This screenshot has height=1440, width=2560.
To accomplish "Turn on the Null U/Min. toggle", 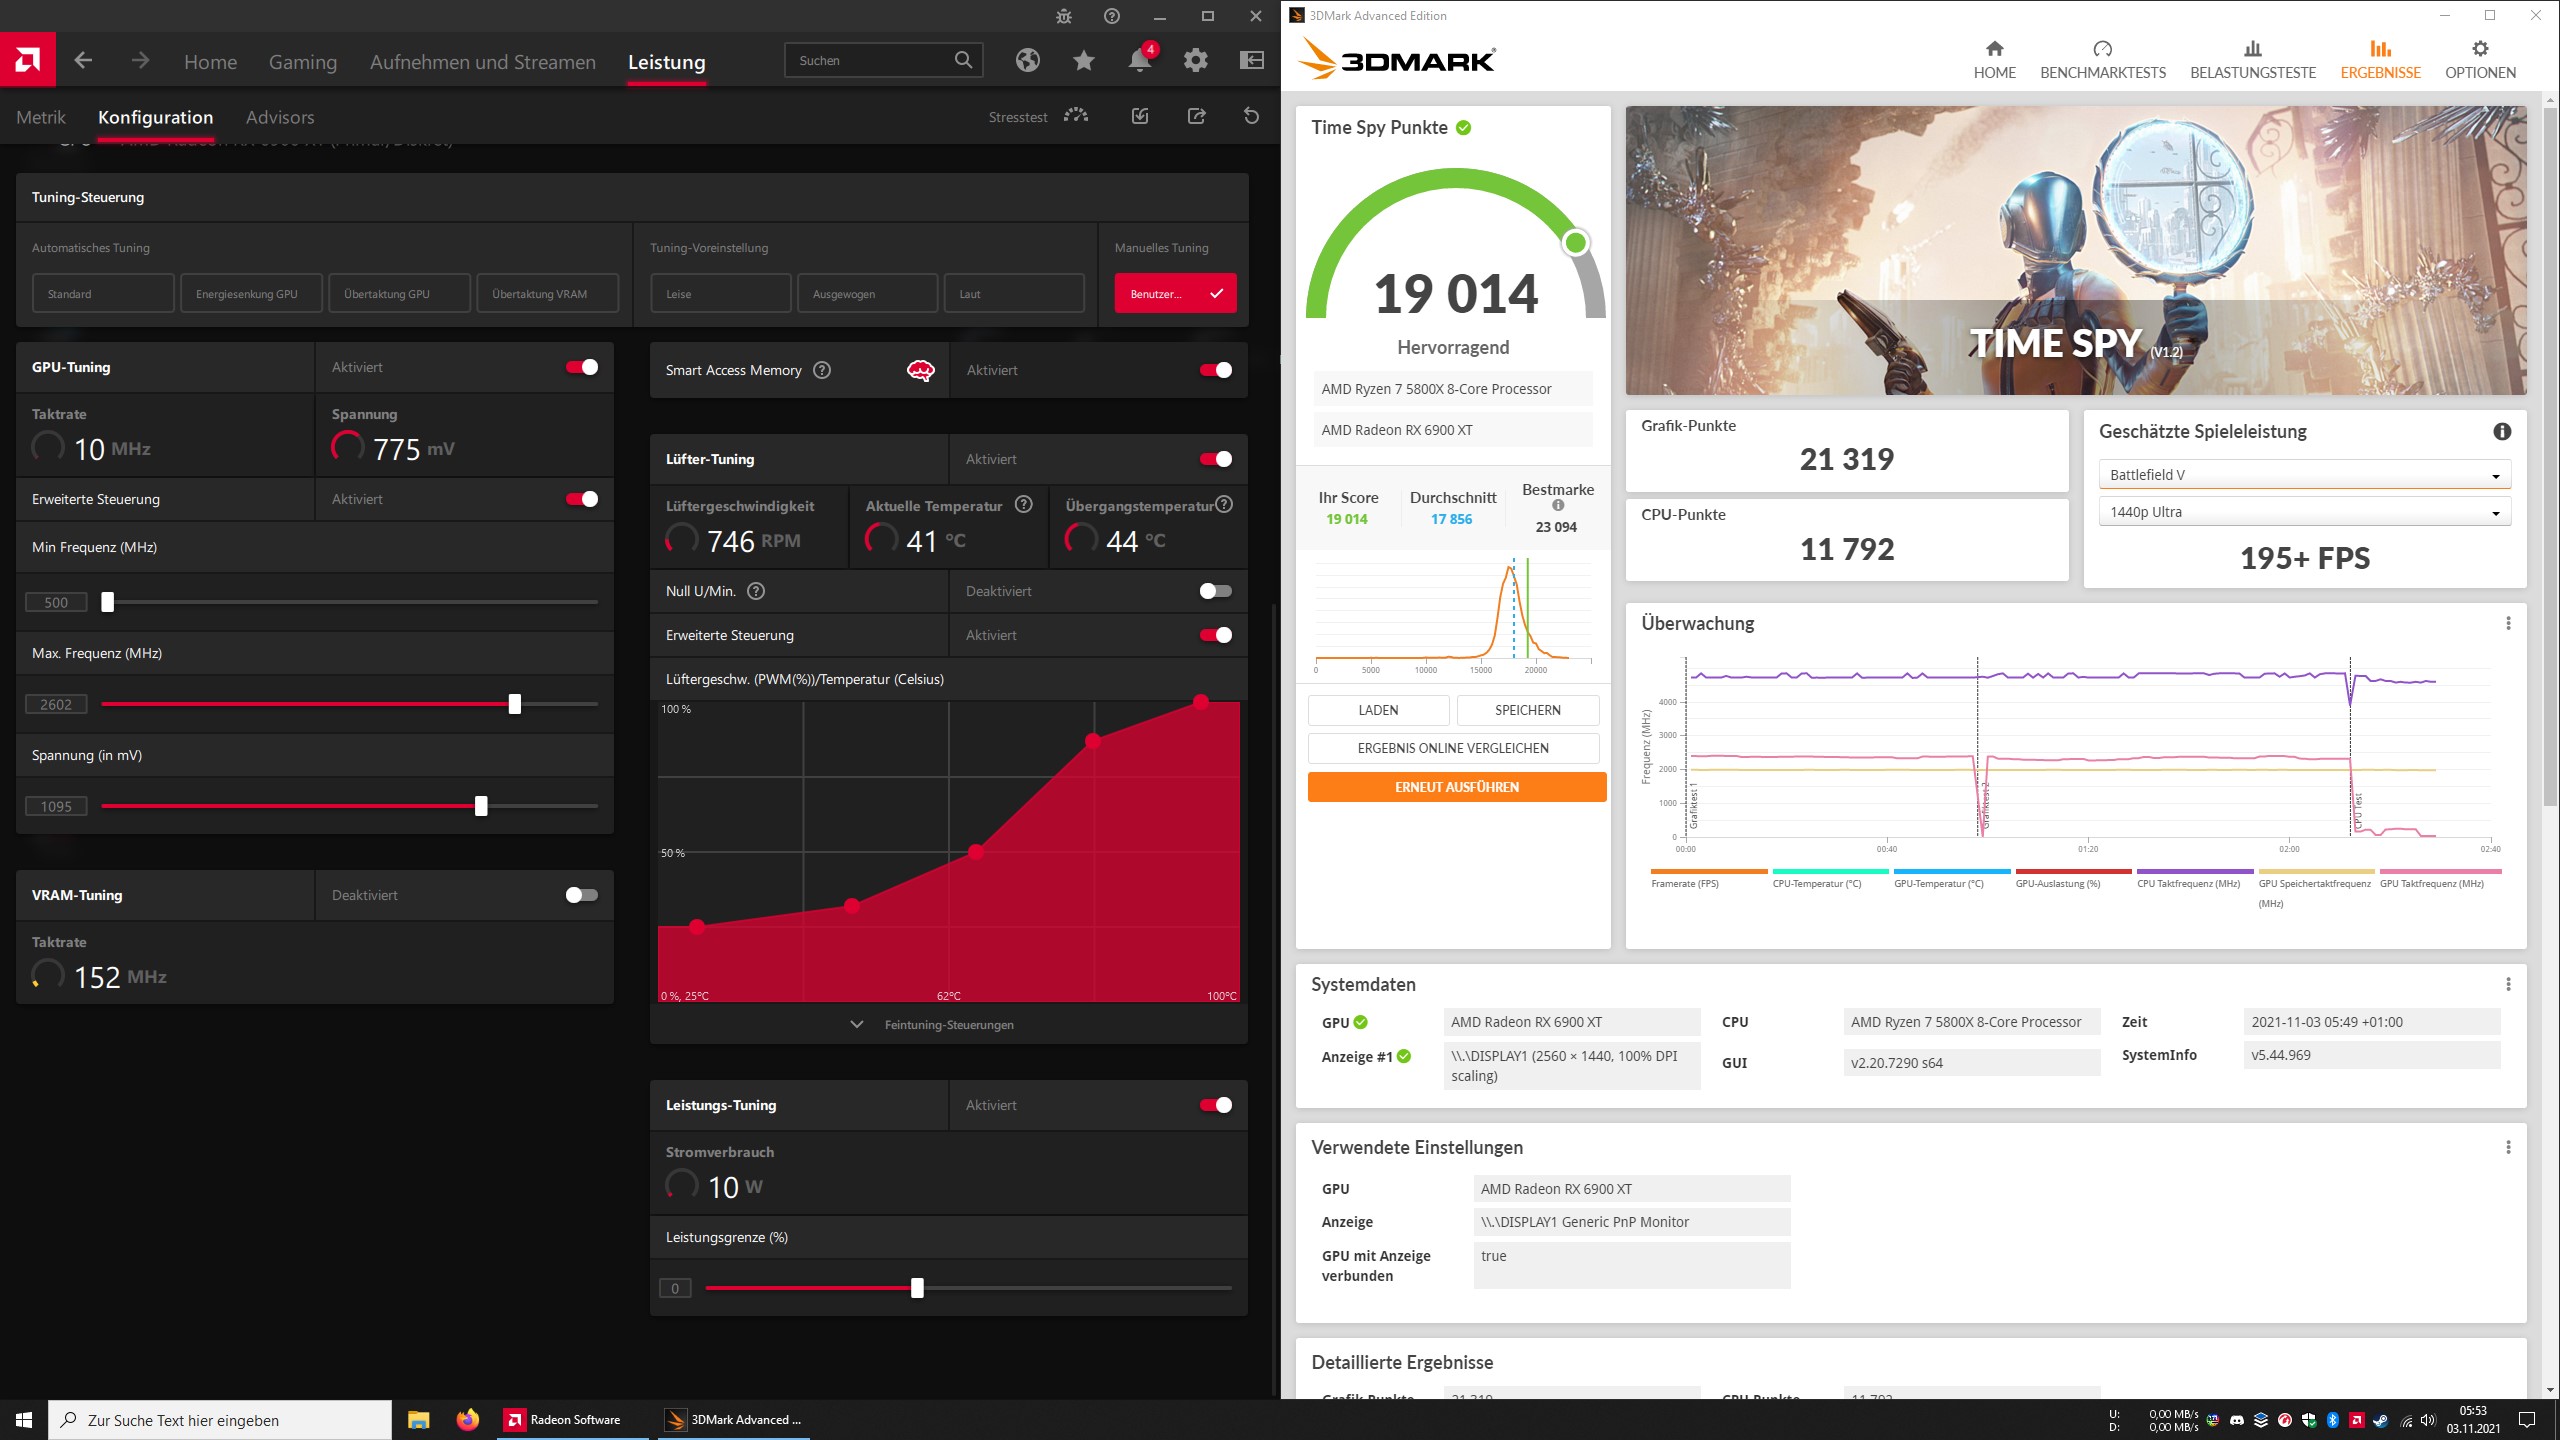I will point(1215,591).
